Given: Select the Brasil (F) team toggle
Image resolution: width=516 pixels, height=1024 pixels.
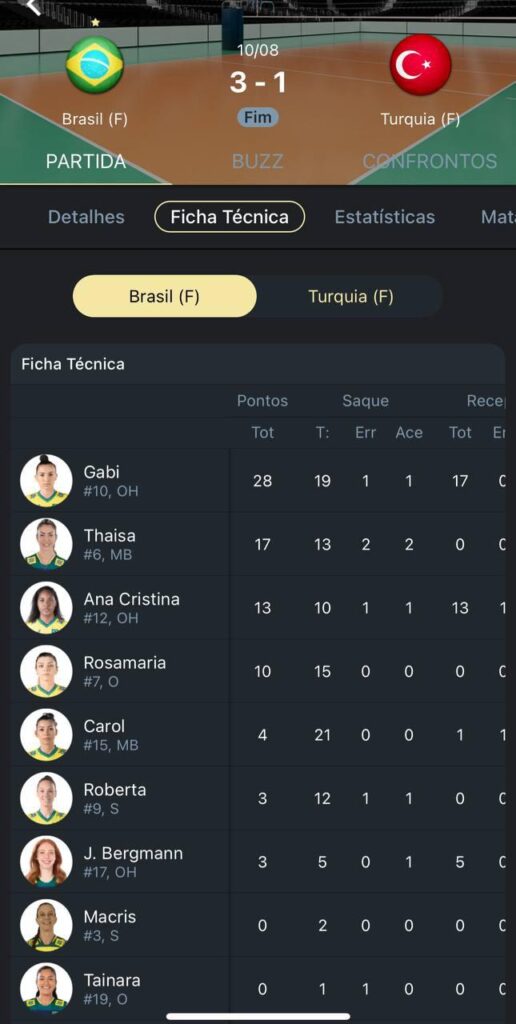Looking at the screenshot, I should pyautogui.click(x=165, y=296).
